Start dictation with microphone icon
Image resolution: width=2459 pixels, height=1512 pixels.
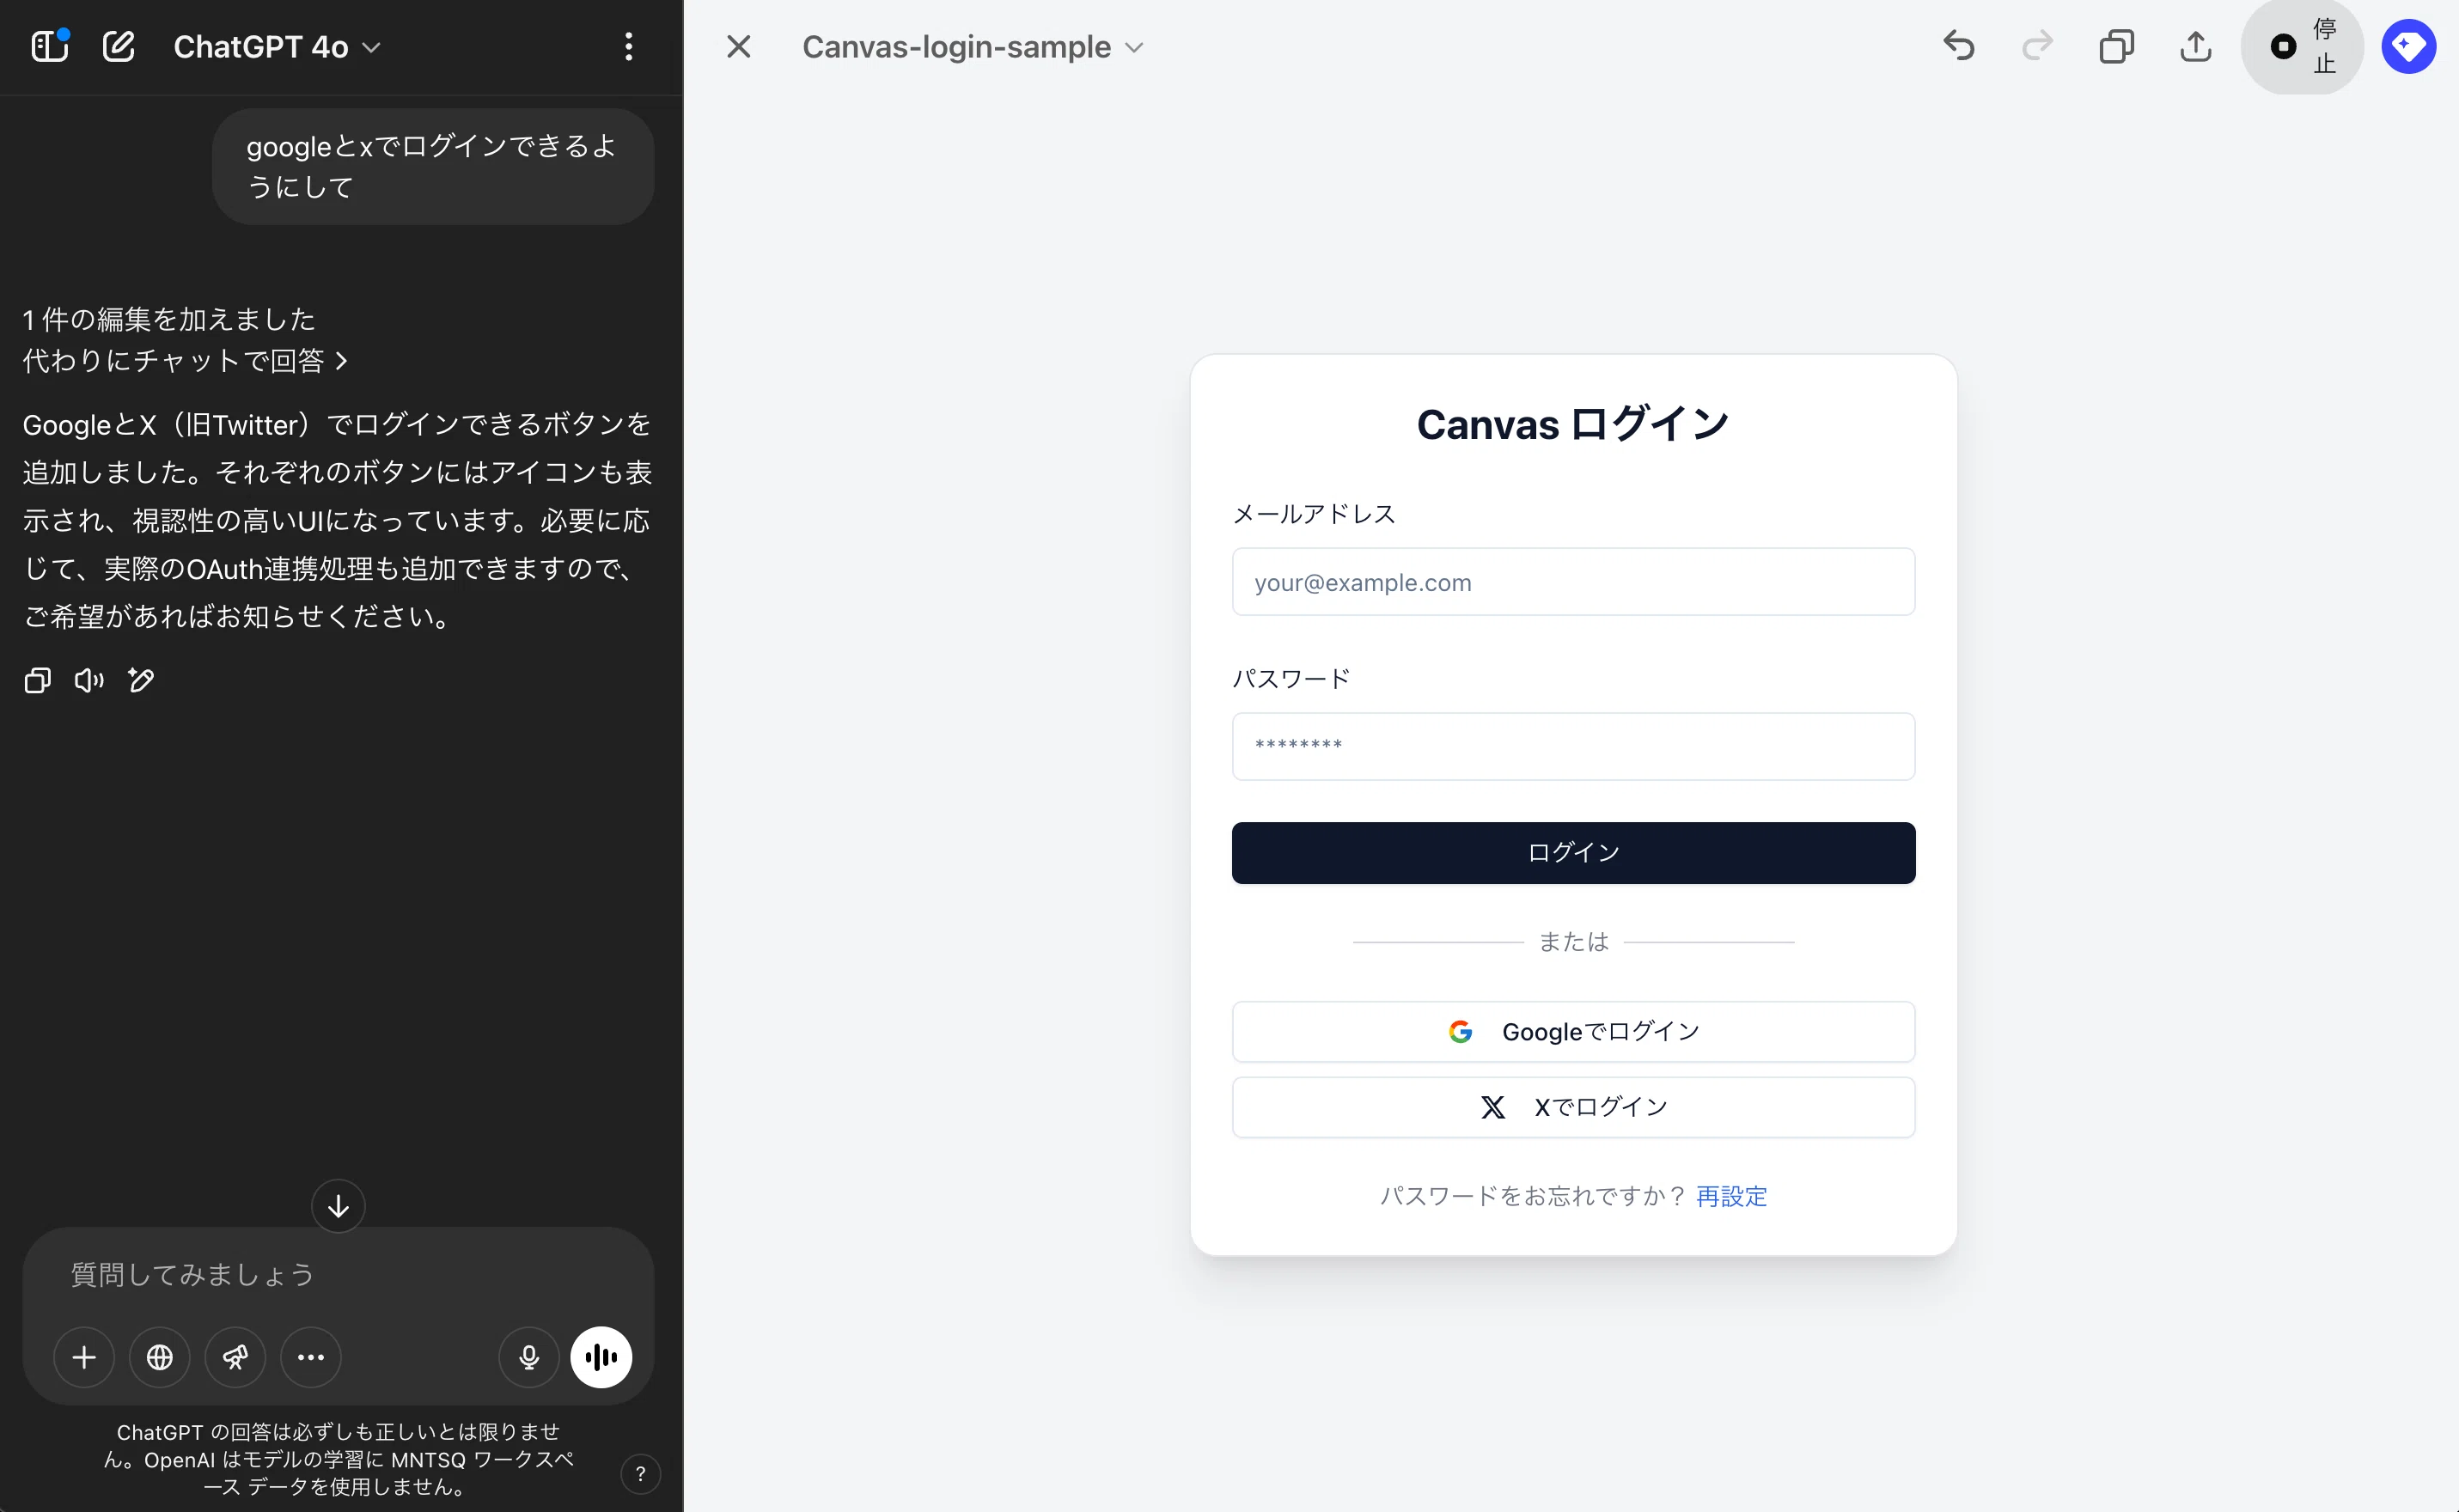529,1357
